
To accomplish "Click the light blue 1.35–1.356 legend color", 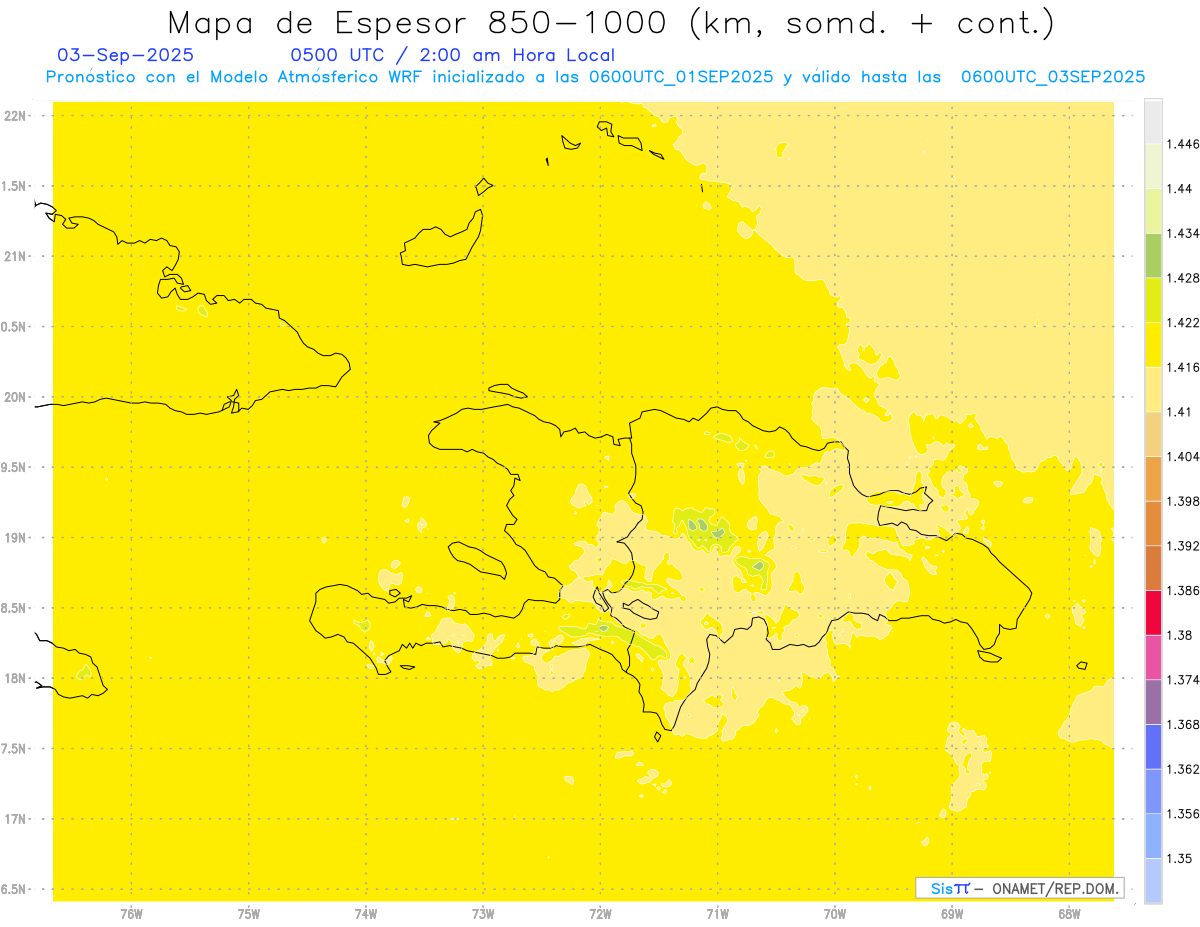I will pyautogui.click(x=1154, y=836).
